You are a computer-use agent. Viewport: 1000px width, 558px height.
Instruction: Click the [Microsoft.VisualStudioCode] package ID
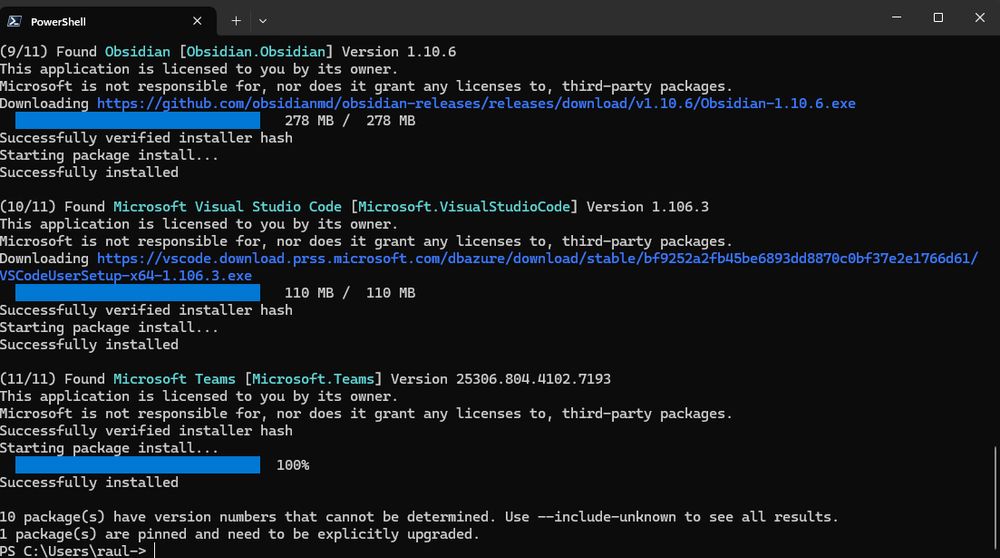click(x=464, y=207)
